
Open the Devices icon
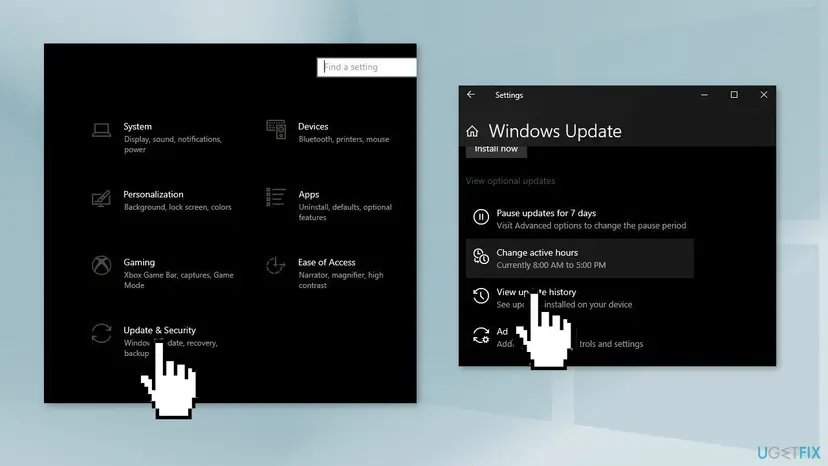click(276, 129)
